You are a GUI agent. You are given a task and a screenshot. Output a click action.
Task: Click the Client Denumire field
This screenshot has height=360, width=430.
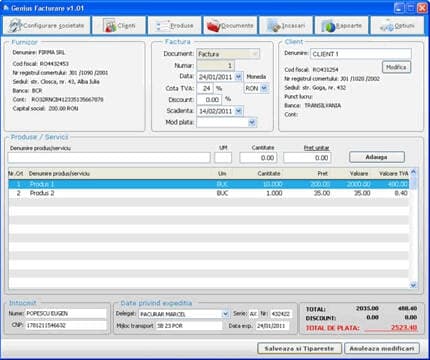tap(361, 54)
